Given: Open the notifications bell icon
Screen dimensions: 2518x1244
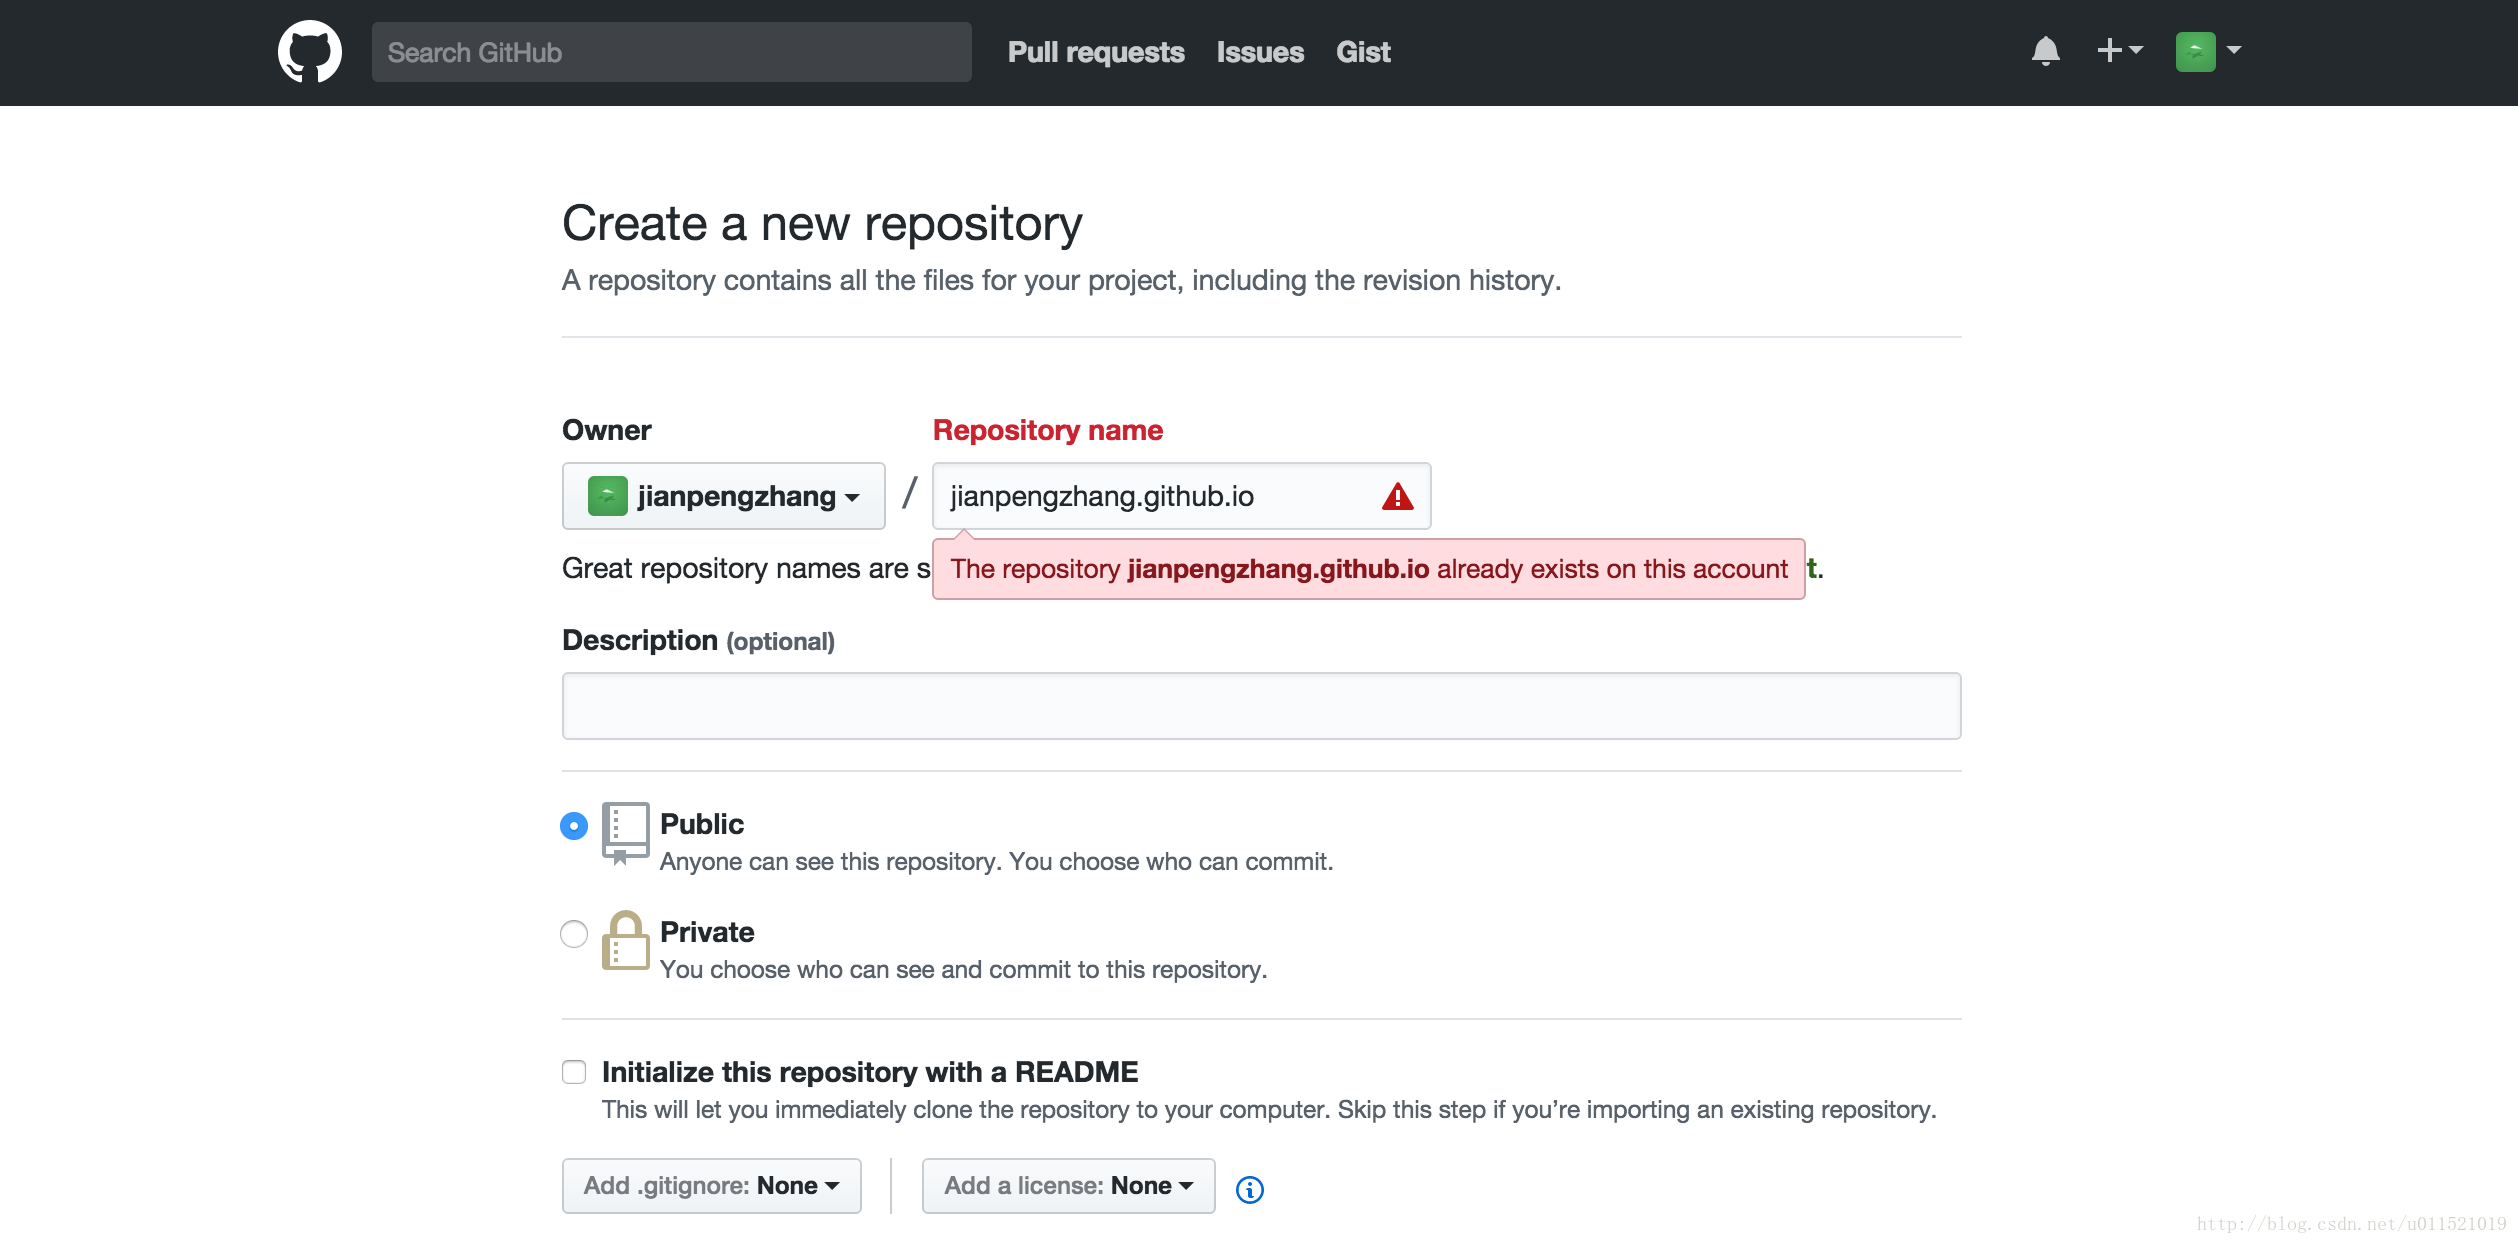Looking at the screenshot, I should click(x=2046, y=51).
